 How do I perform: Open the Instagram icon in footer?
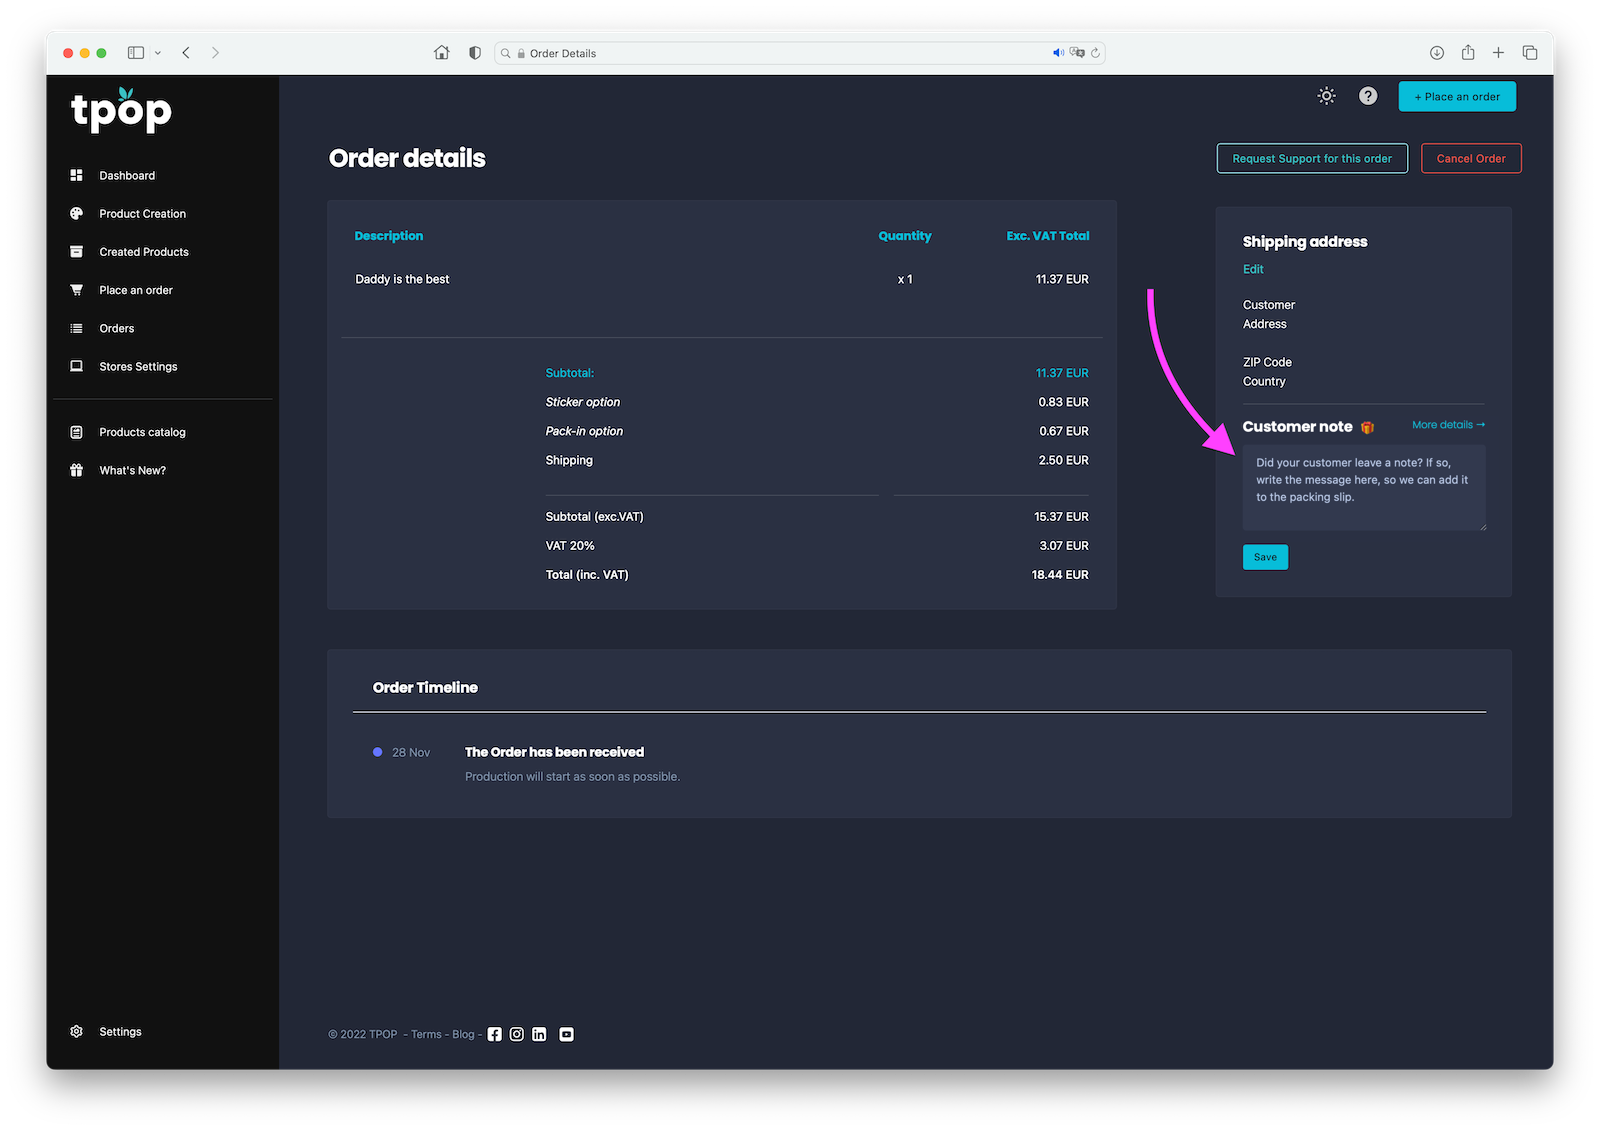[x=517, y=1034]
